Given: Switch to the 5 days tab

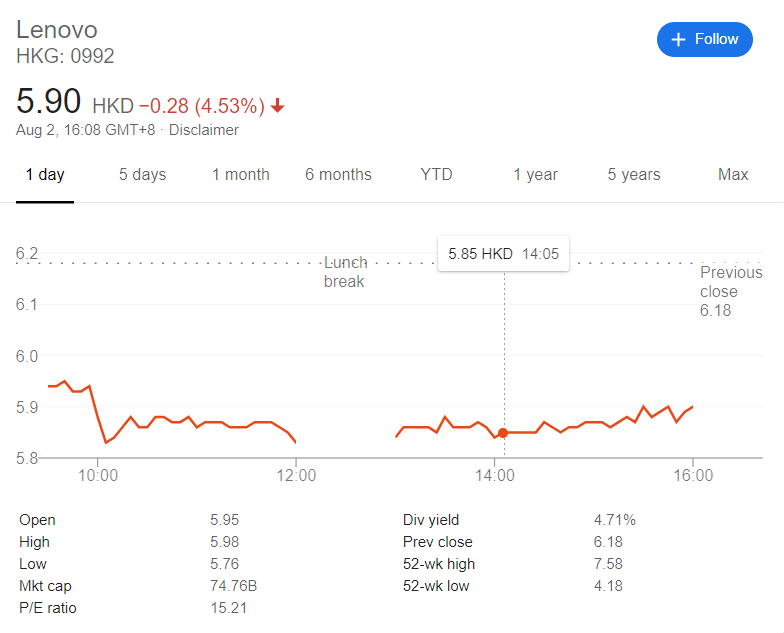Looking at the screenshot, I should pos(142,175).
